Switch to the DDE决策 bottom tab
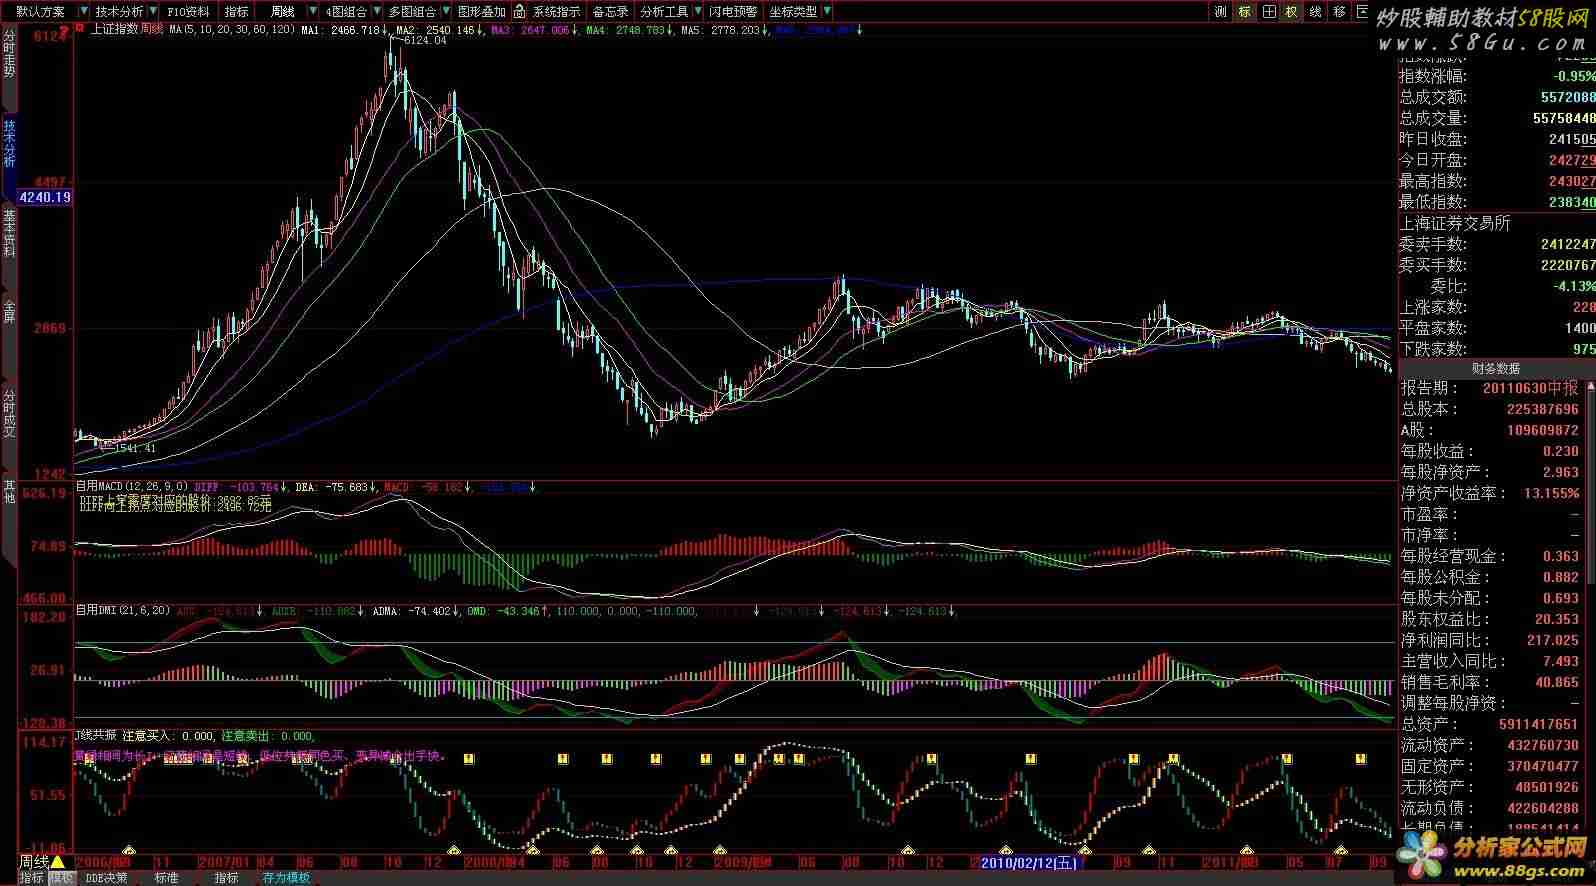 [106, 878]
